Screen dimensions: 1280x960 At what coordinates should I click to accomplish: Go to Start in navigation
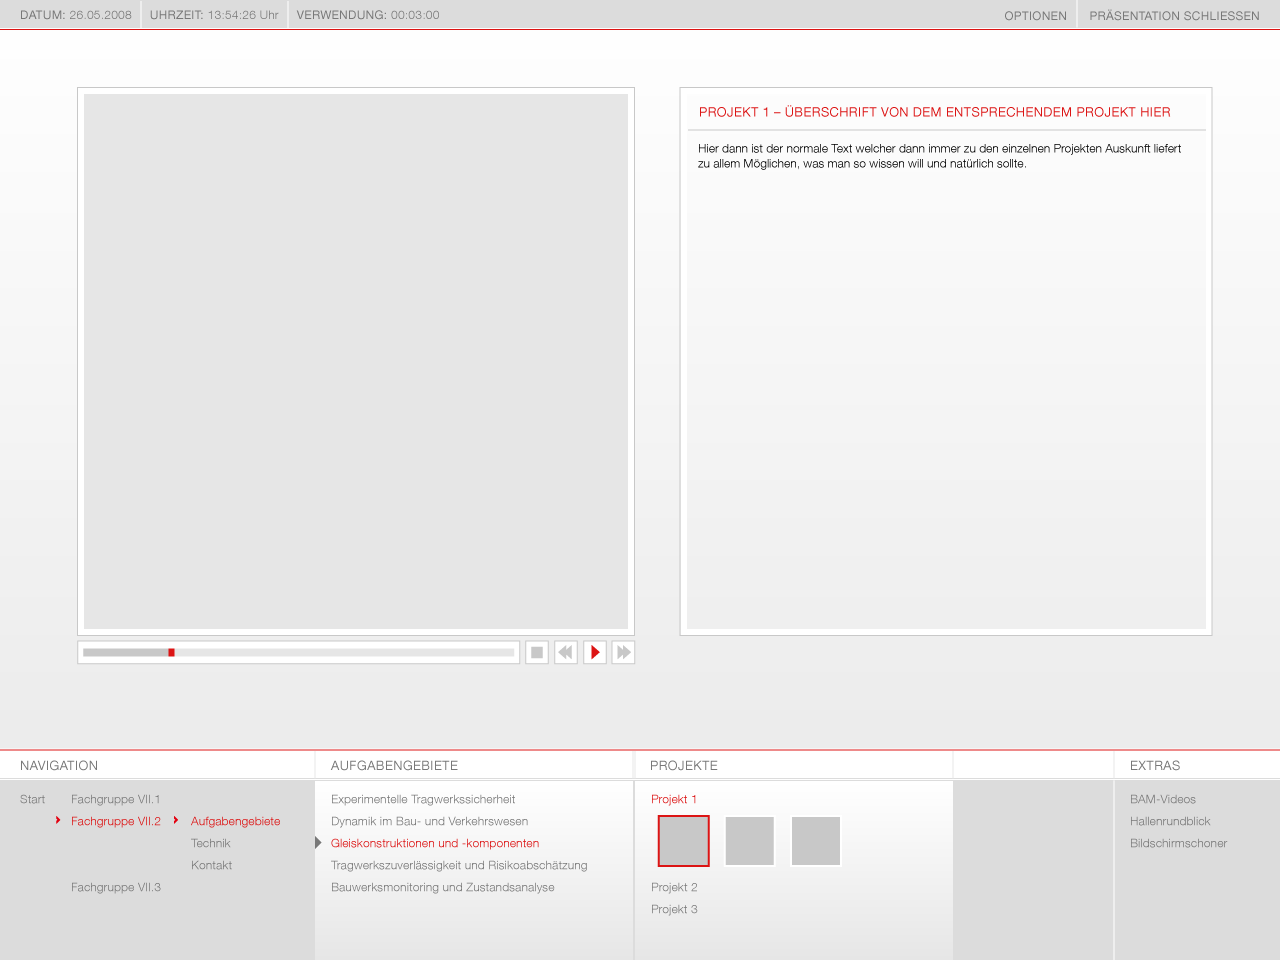(x=32, y=799)
